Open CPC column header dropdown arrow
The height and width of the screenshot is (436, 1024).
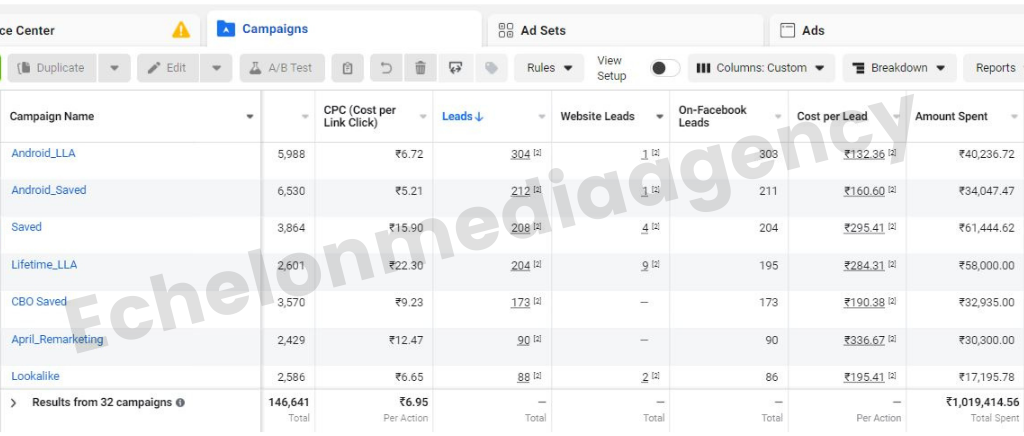423,117
